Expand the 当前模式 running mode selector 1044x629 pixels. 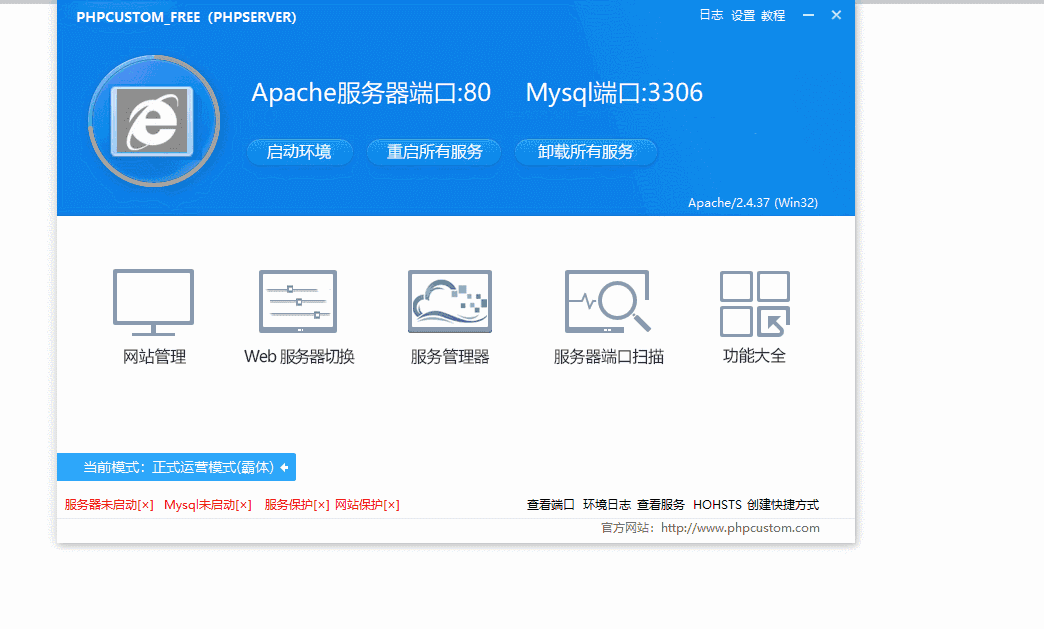[176, 467]
